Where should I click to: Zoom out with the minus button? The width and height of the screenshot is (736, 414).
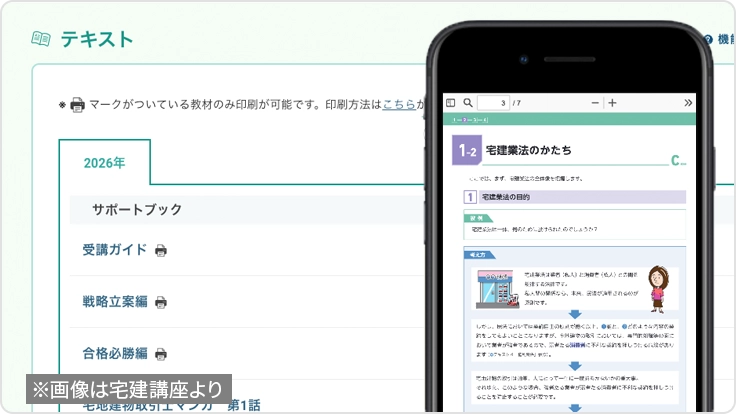coord(595,103)
